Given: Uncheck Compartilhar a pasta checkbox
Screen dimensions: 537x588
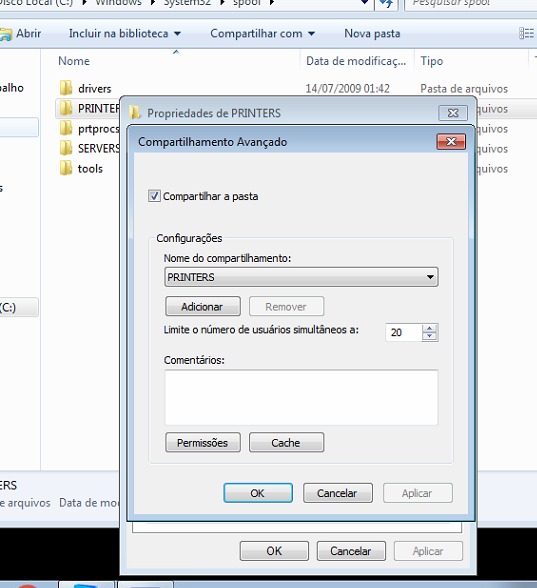Looking at the screenshot, I should 154,196.
